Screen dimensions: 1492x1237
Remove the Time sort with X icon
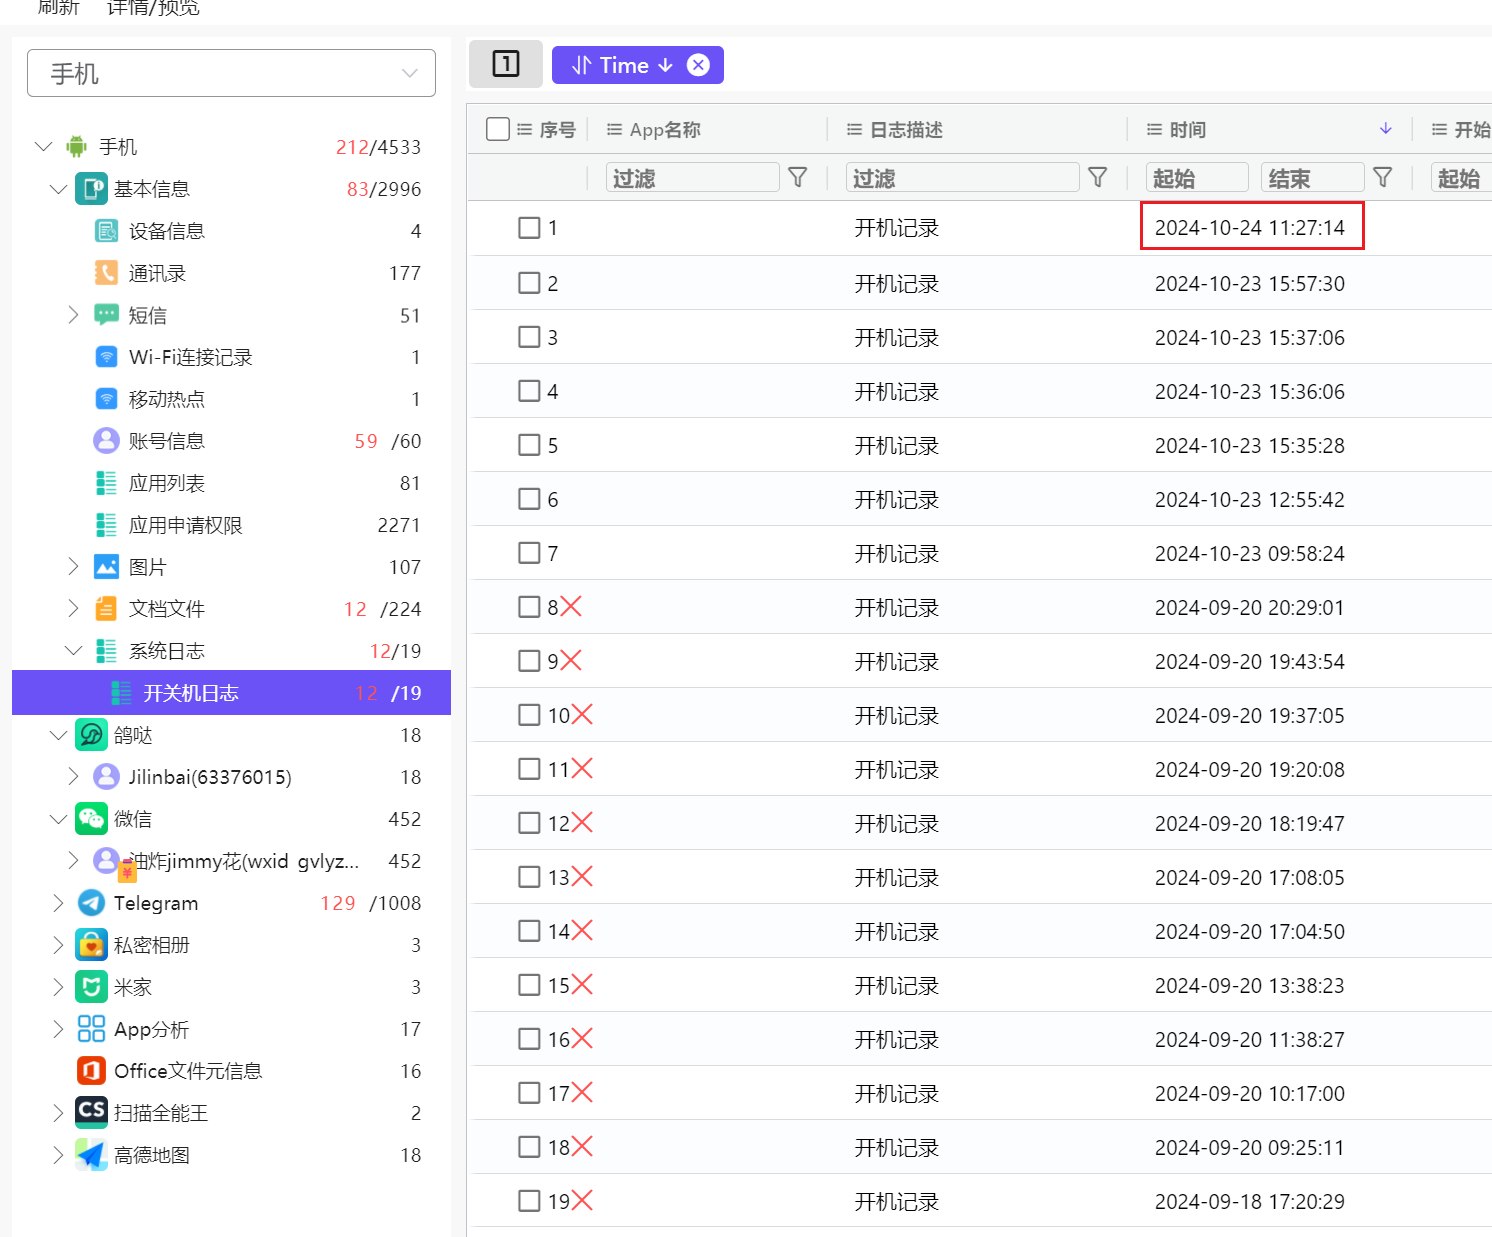pos(699,65)
